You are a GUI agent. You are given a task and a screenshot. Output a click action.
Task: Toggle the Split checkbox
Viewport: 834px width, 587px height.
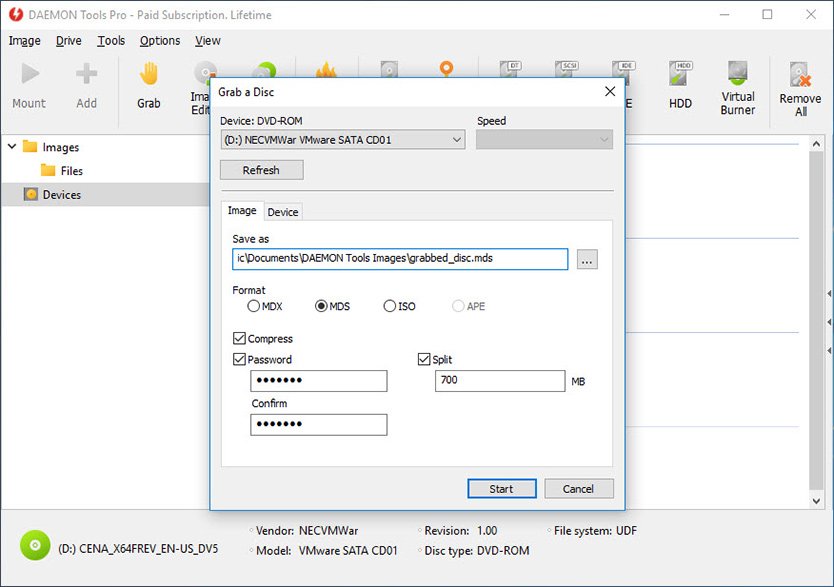(424, 359)
